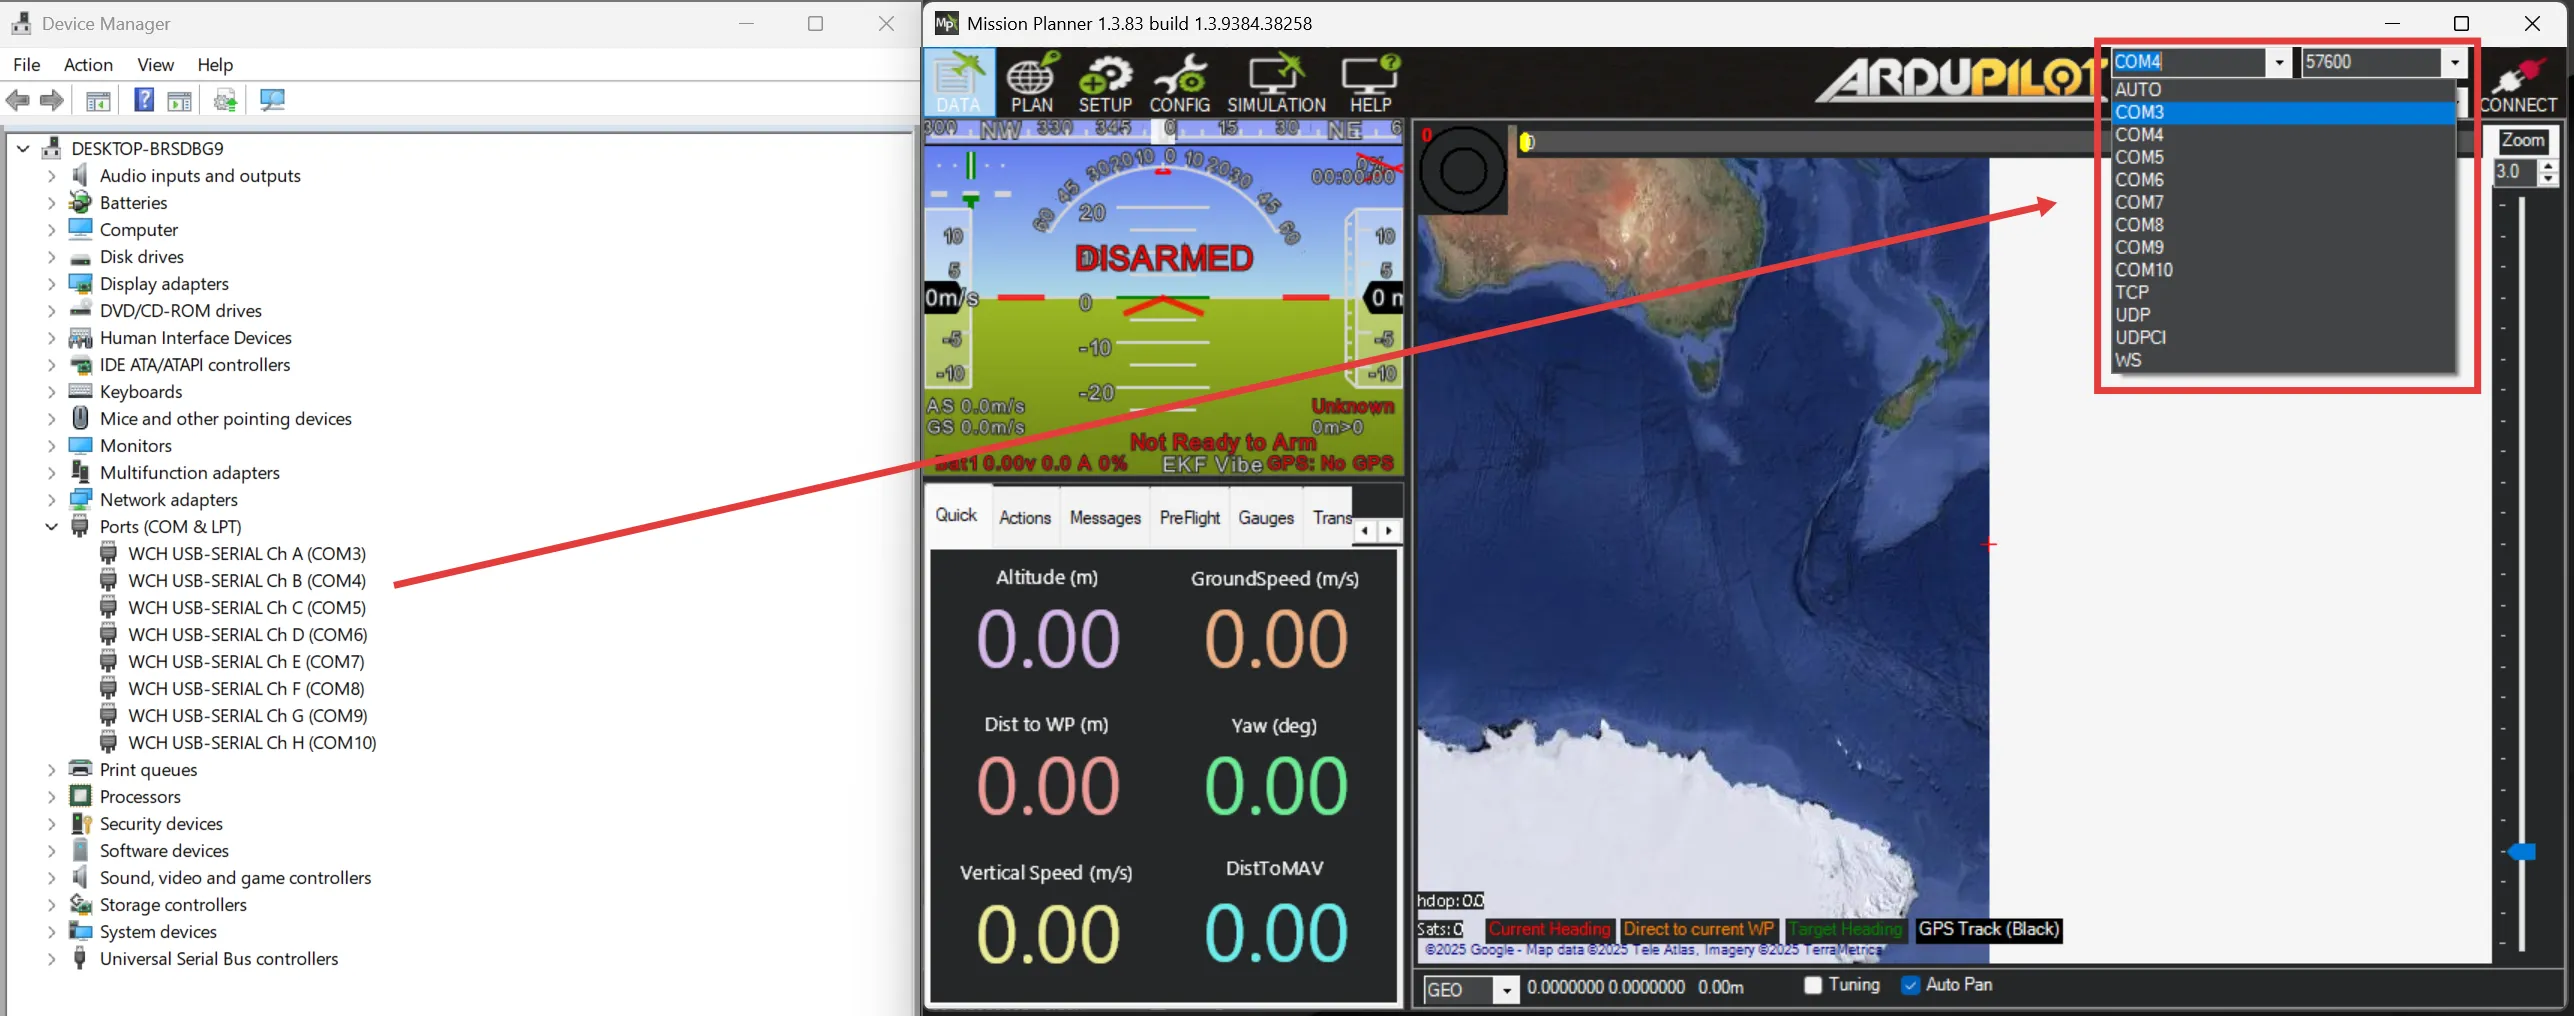Expand the Print queues node
Viewport: 2574px width, 1016px height.
[51, 769]
